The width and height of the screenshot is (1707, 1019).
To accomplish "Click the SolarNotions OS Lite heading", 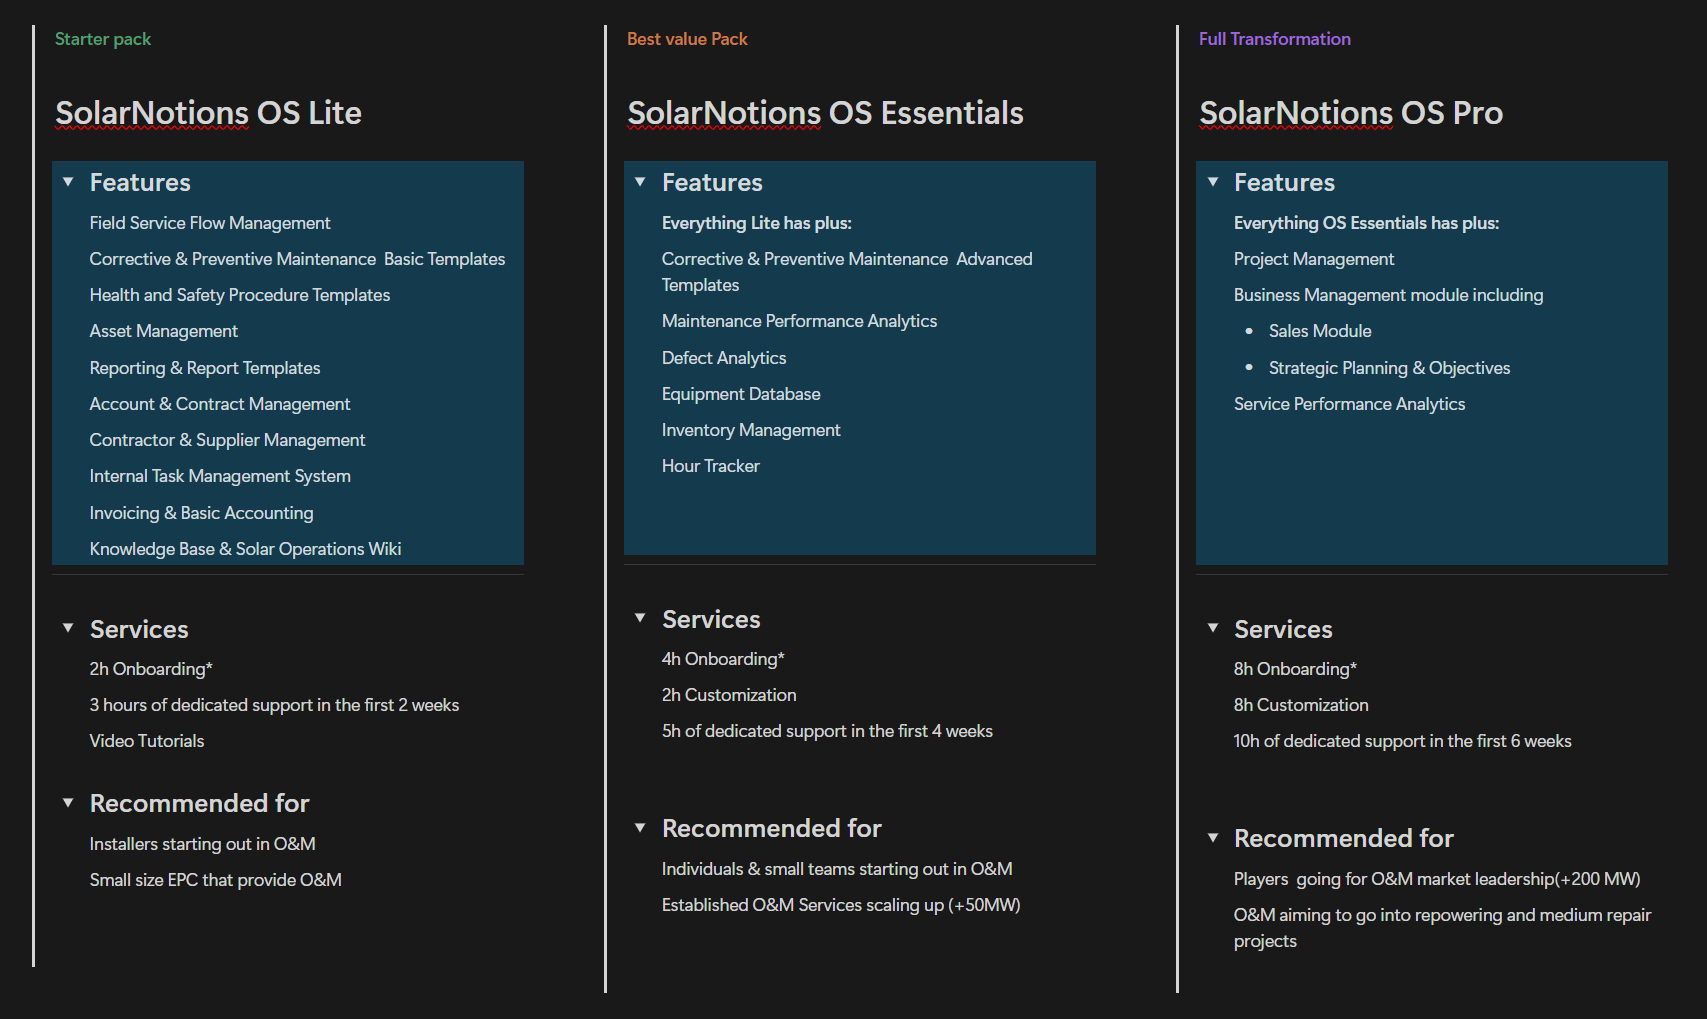I will pos(208,113).
